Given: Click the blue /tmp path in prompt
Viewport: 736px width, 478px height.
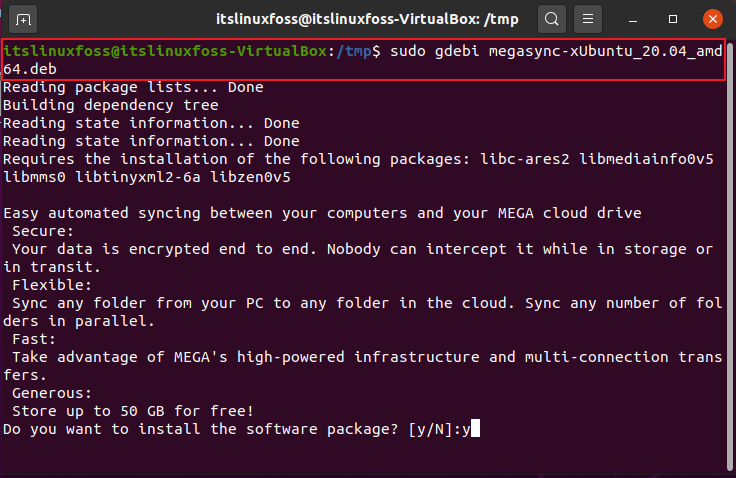Looking at the screenshot, I should [354, 51].
